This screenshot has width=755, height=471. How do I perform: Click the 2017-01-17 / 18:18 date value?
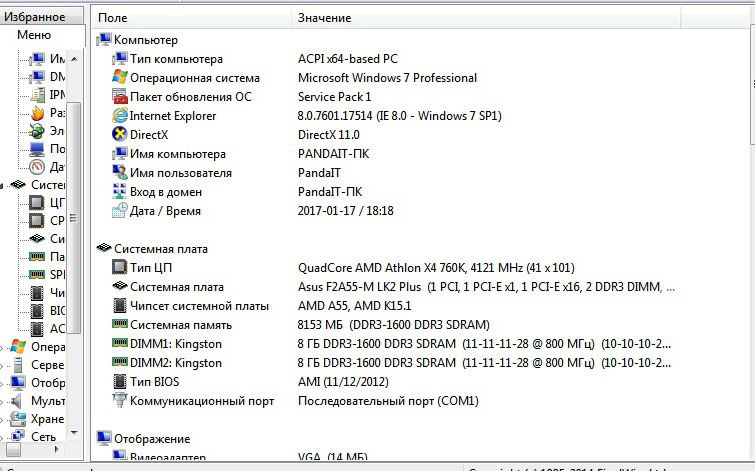coord(345,211)
